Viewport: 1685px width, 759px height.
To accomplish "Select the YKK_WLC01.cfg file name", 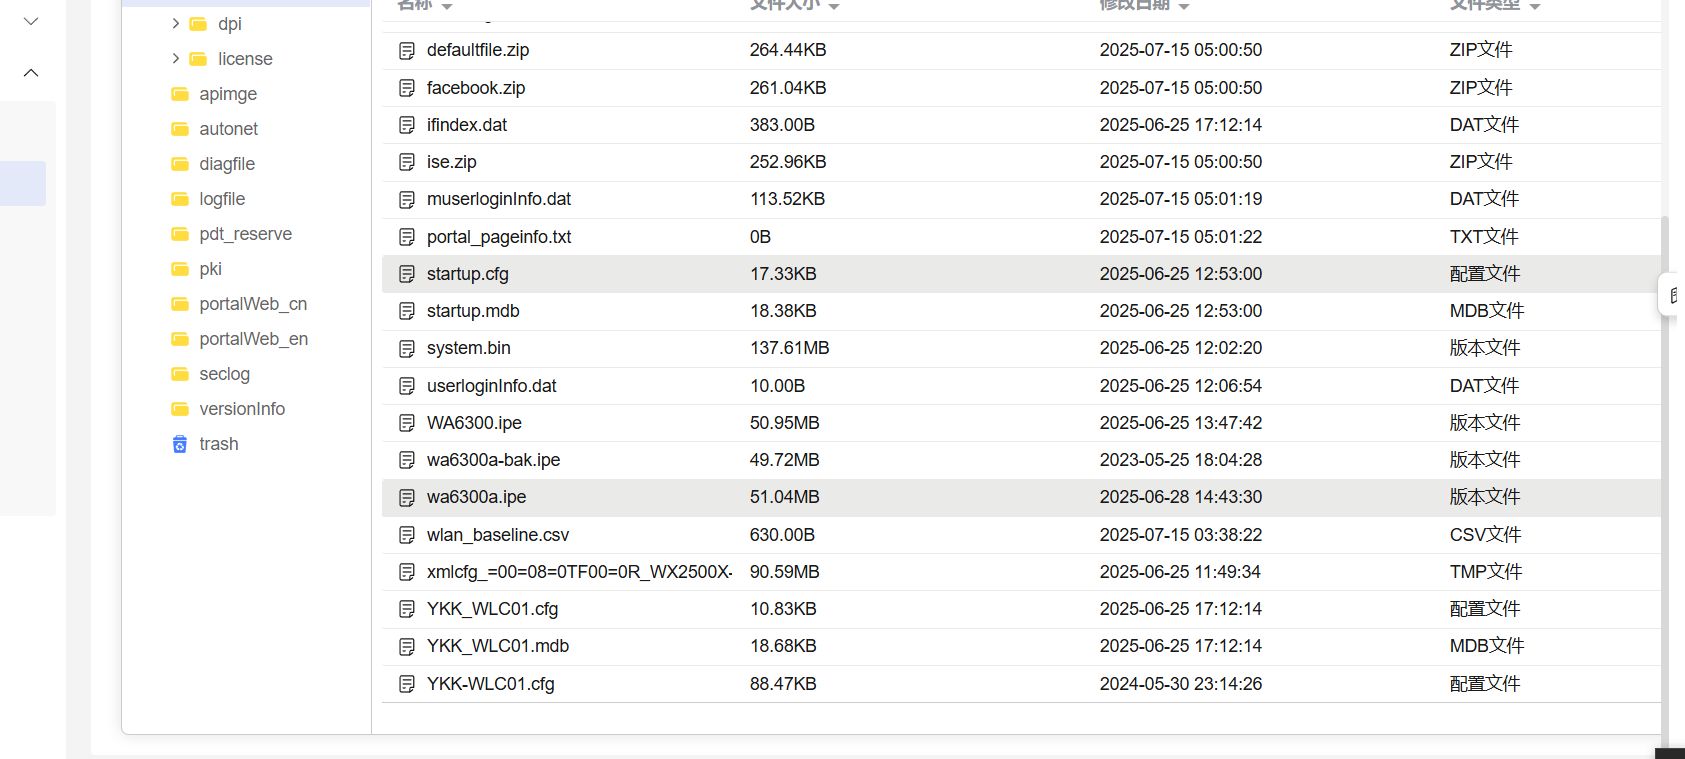I will click(493, 609).
